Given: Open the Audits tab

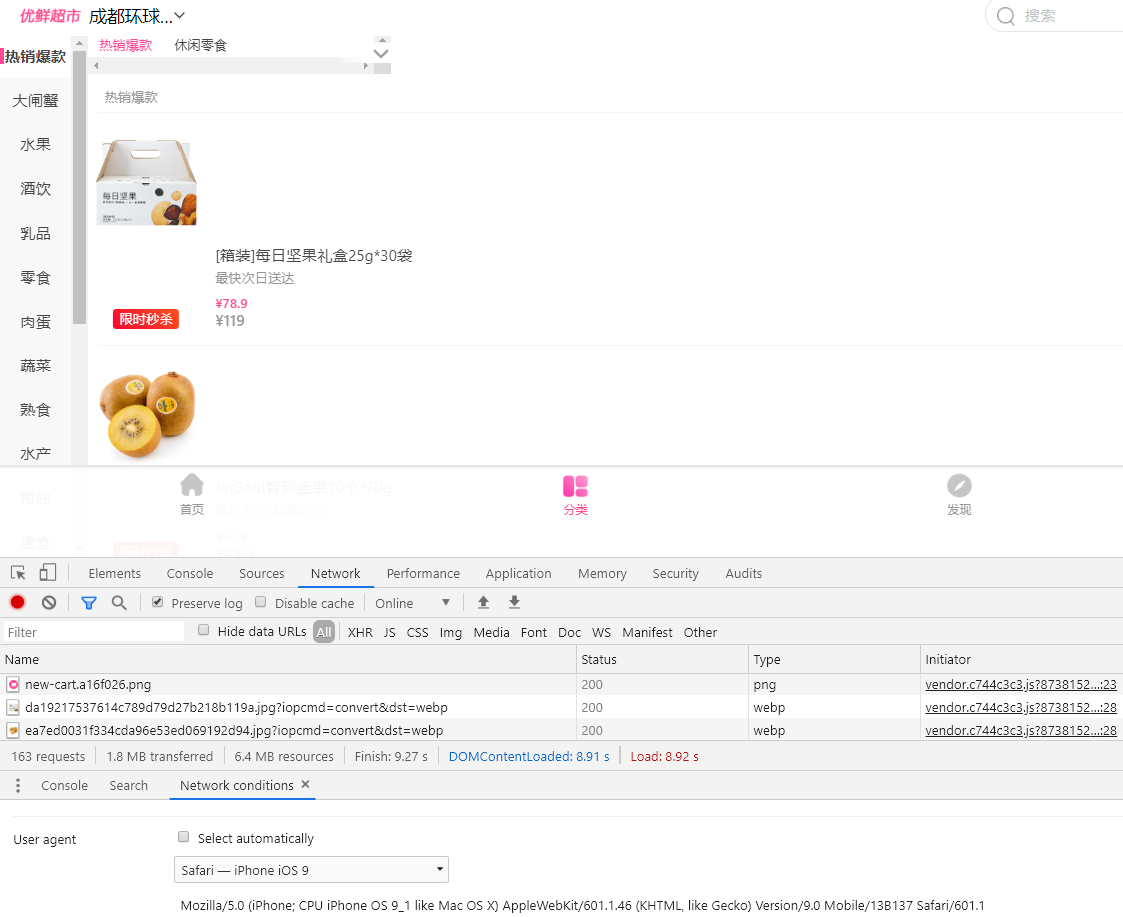Looking at the screenshot, I should pos(743,574).
